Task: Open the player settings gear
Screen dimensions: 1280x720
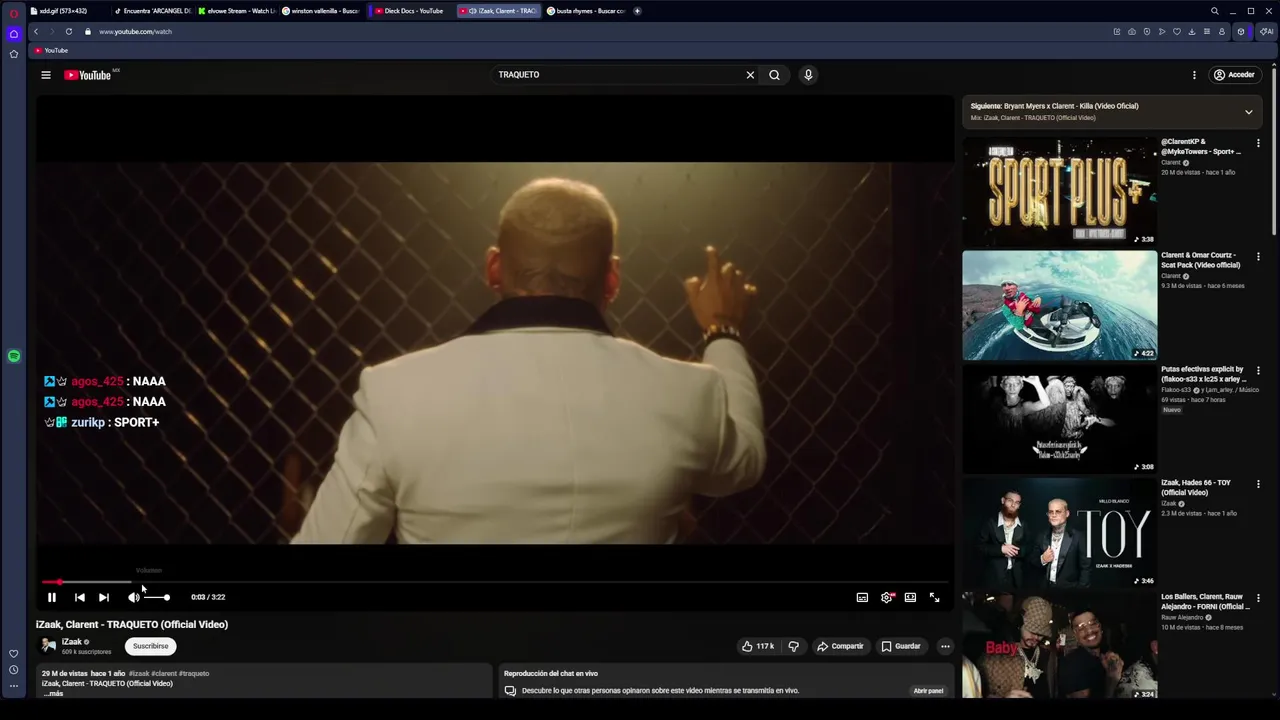Action: pos(887,597)
